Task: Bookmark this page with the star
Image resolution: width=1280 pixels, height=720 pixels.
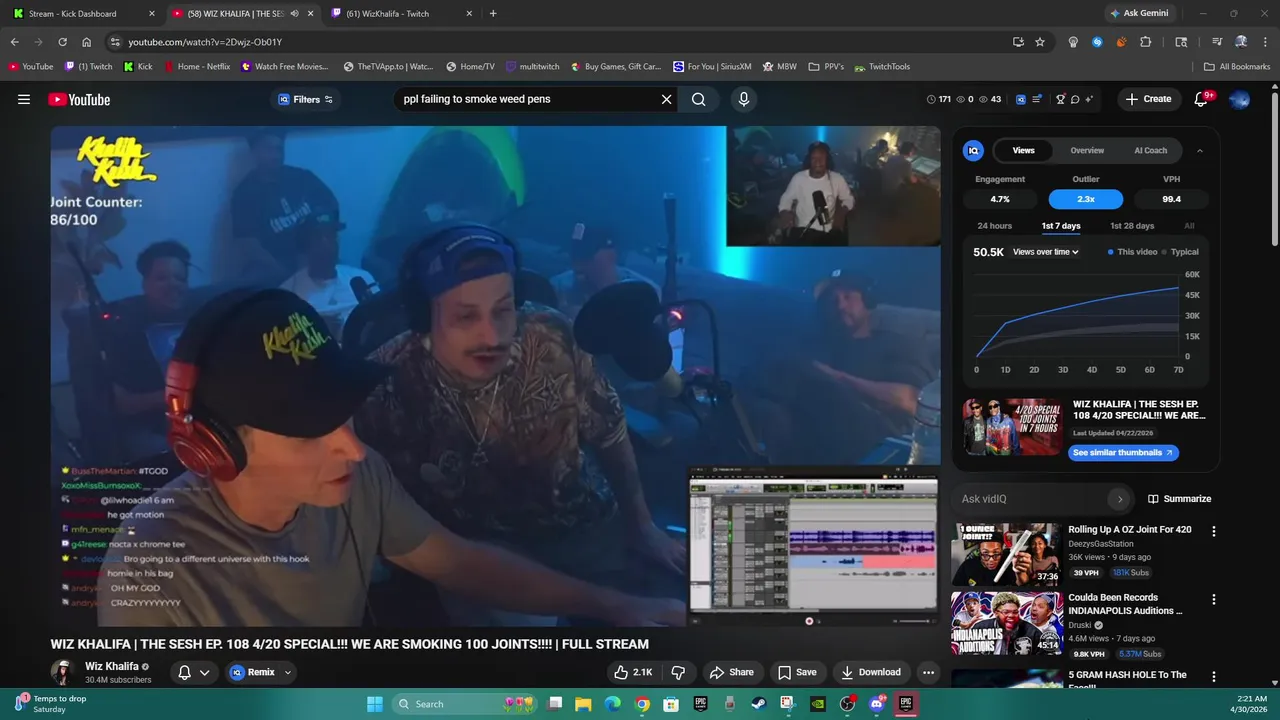Action: click(1040, 42)
